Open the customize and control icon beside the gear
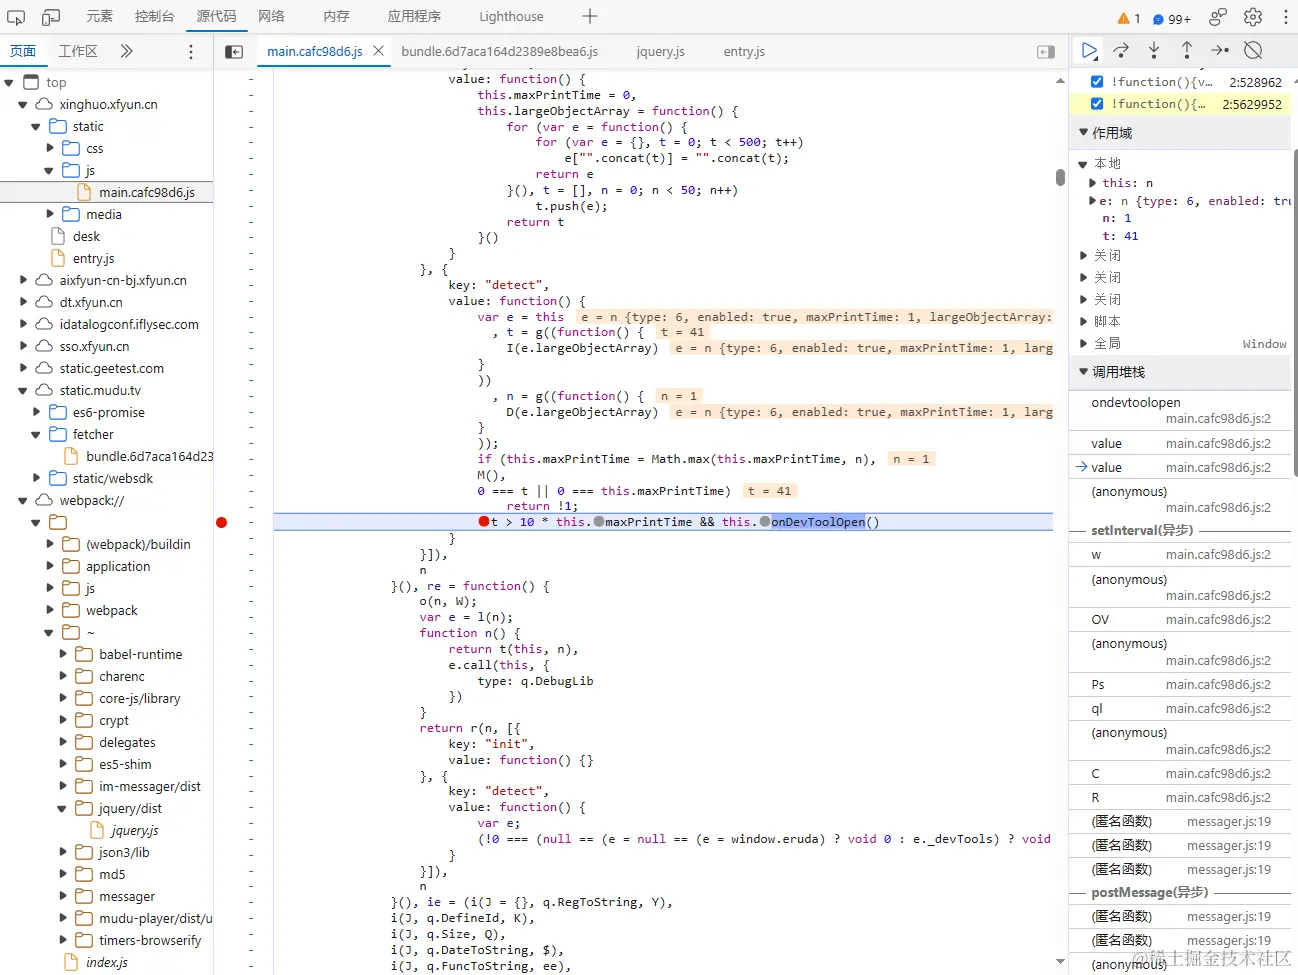 pos(1218,17)
